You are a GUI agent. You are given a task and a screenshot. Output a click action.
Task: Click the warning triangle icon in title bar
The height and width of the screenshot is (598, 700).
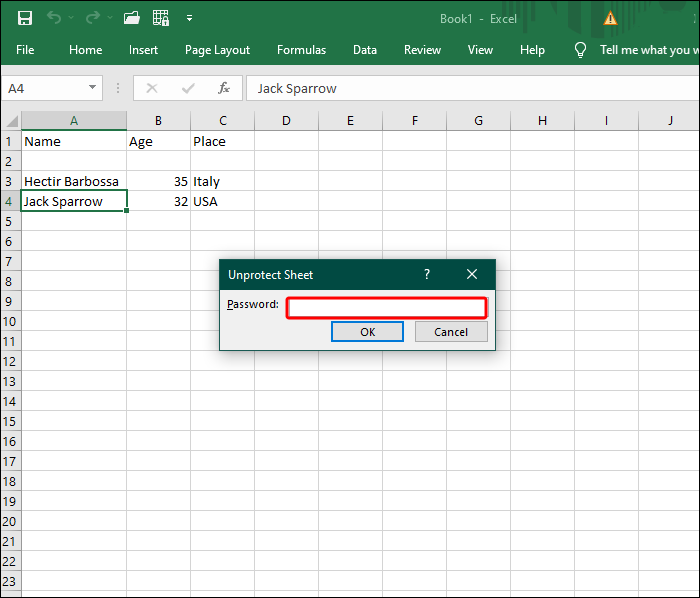(x=610, y=18)
